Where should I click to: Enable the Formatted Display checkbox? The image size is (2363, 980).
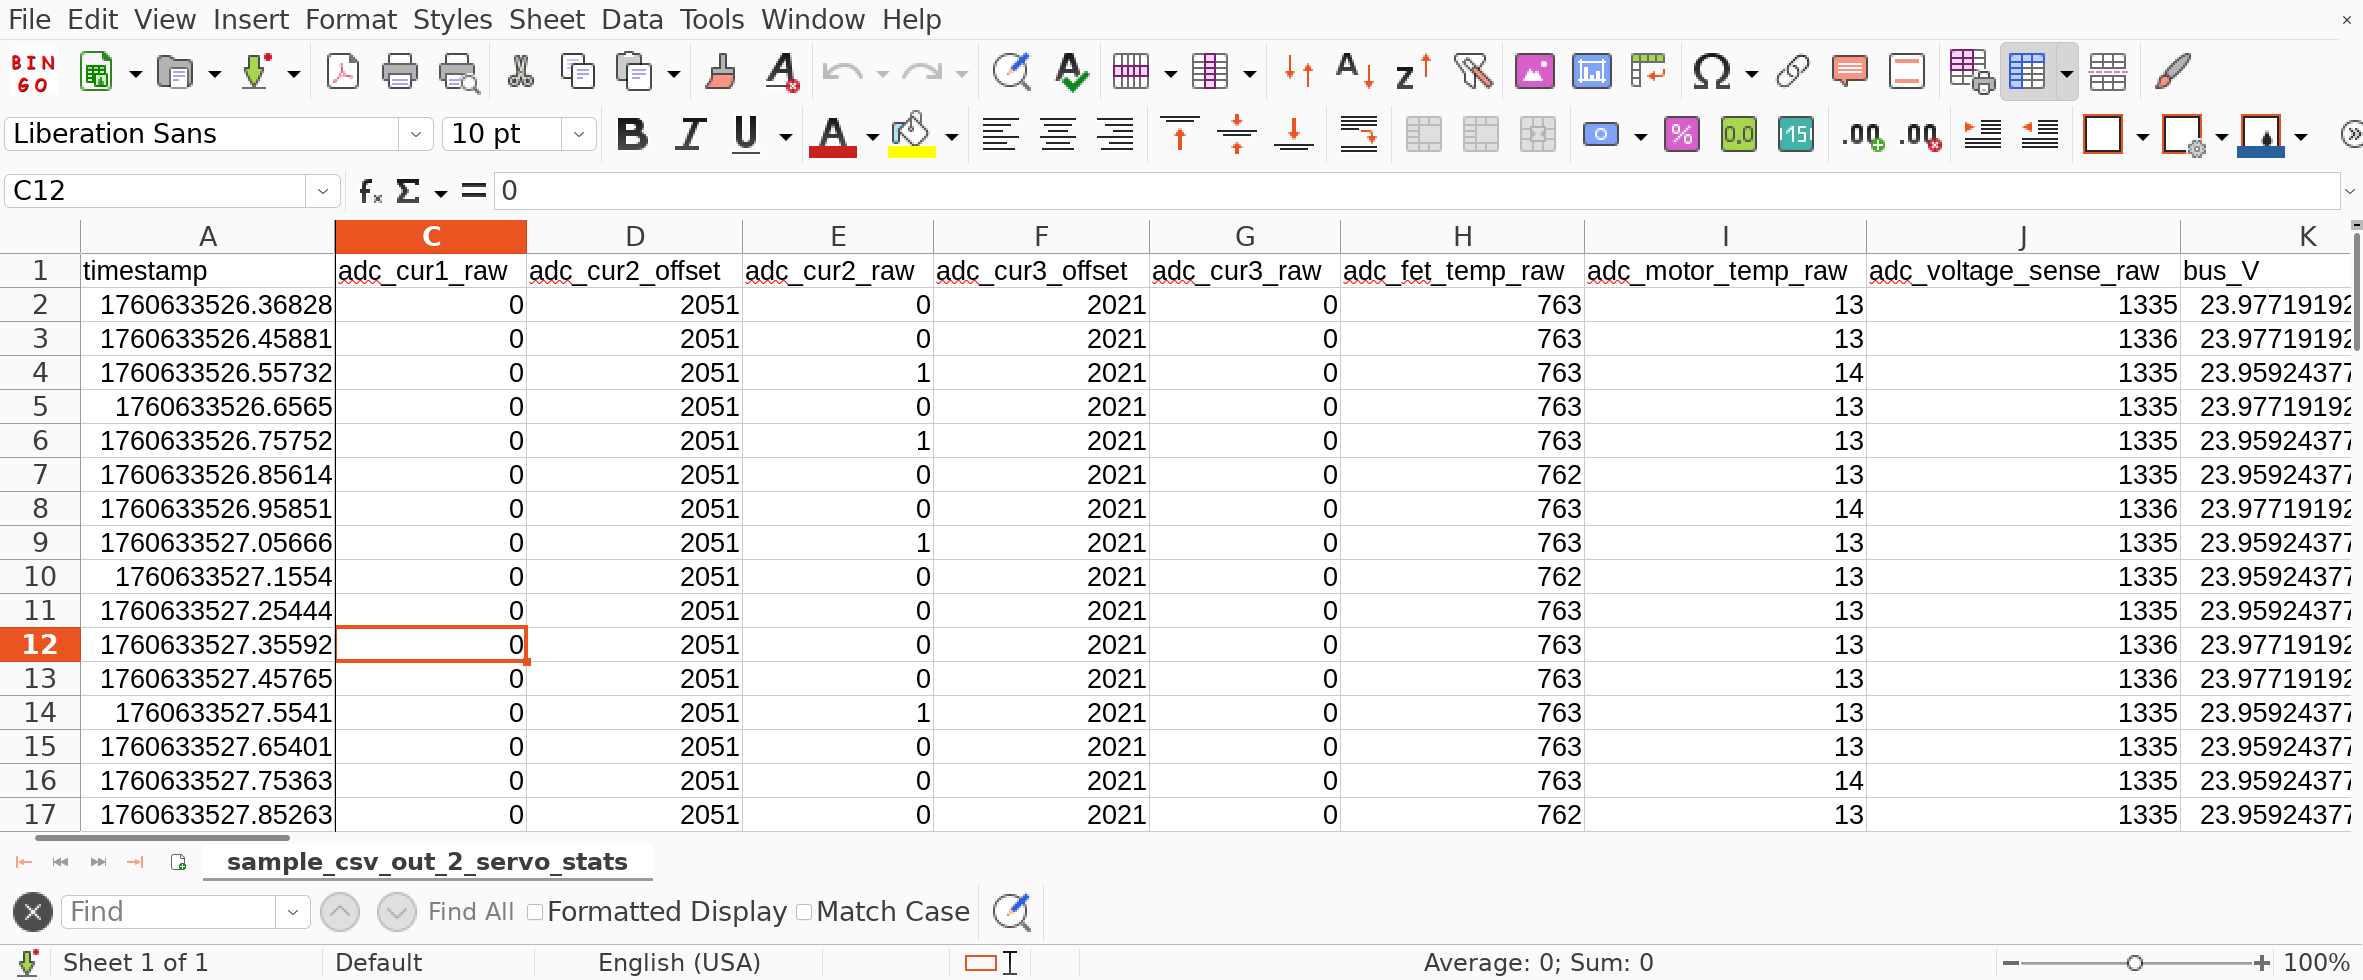pyautogui.click(x=536, y=912)
